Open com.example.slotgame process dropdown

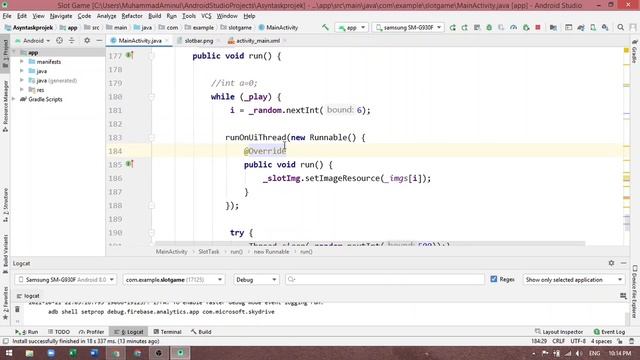(173, 280)
